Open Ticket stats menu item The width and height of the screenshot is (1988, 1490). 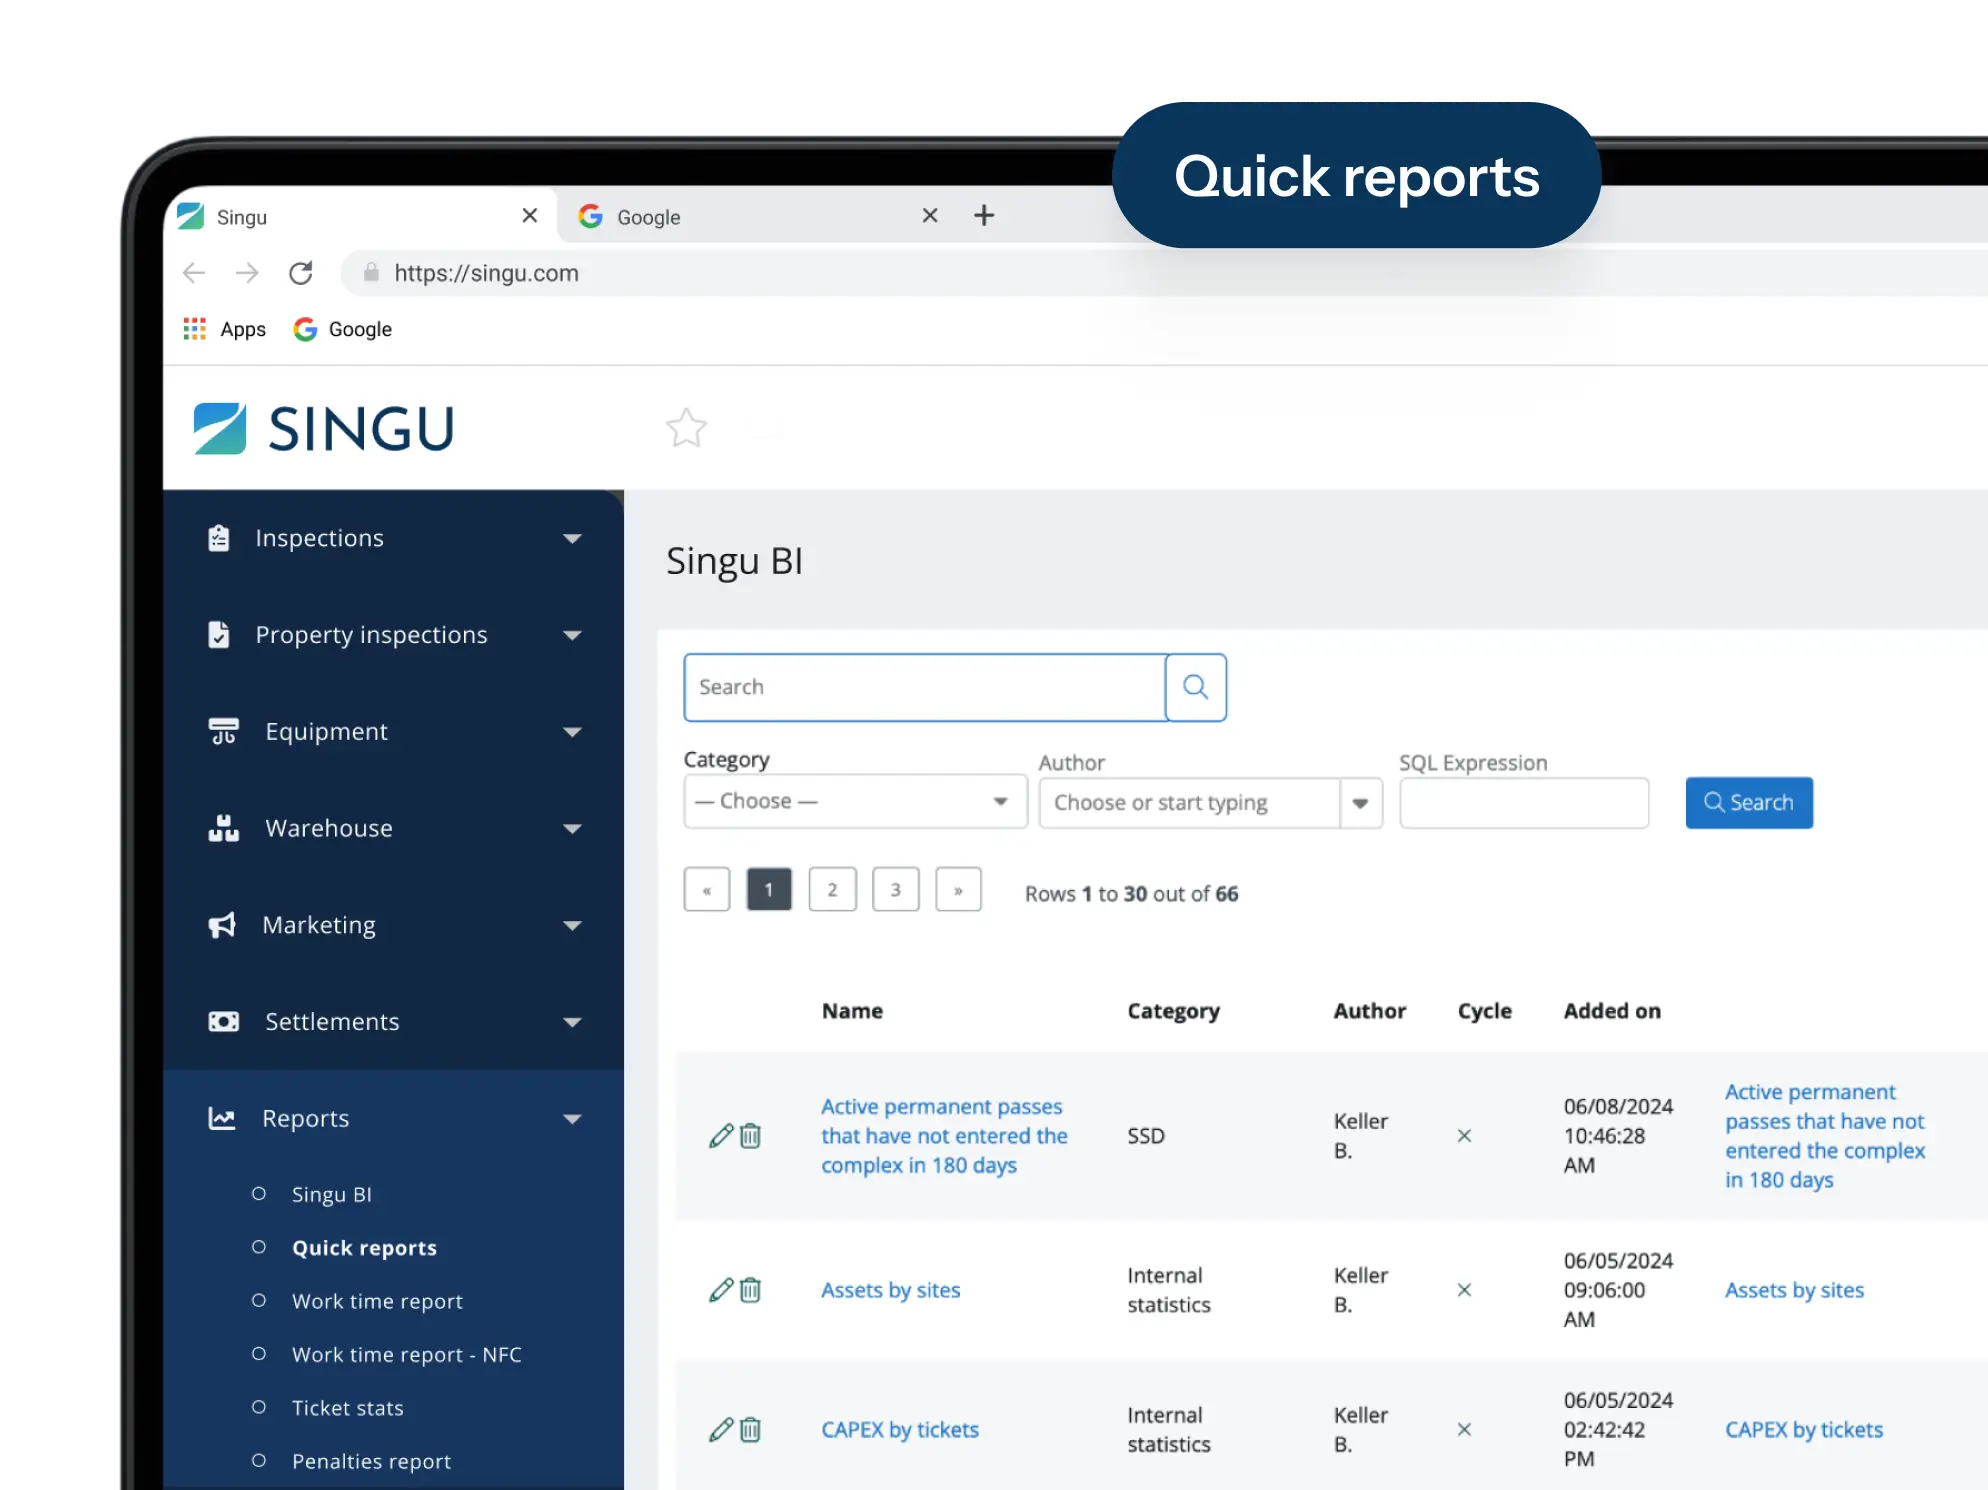(348, 1408)
